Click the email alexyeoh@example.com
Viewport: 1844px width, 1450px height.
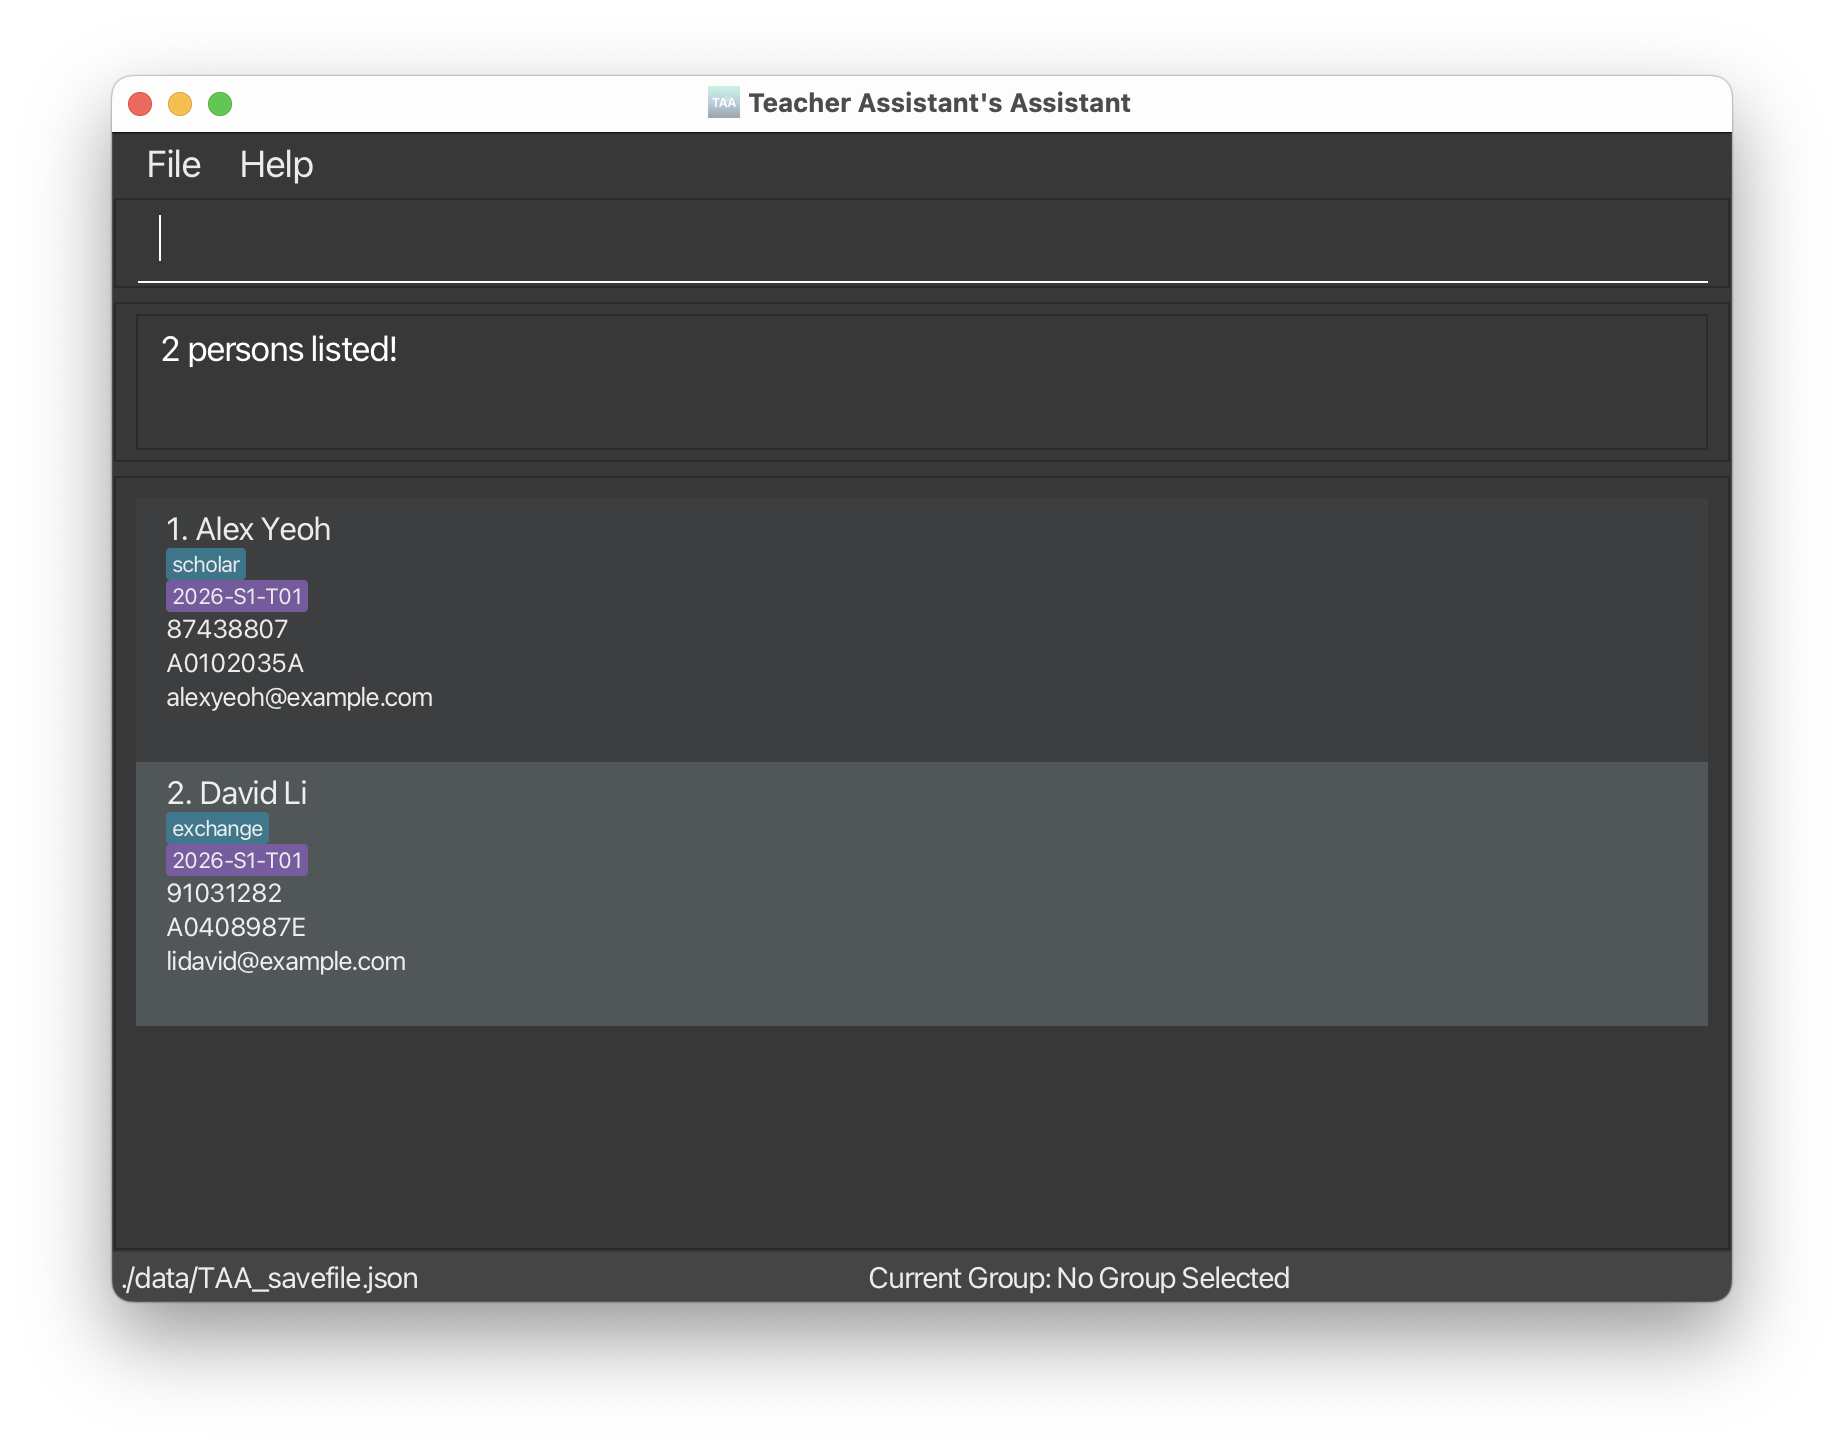tap(299, 697)
